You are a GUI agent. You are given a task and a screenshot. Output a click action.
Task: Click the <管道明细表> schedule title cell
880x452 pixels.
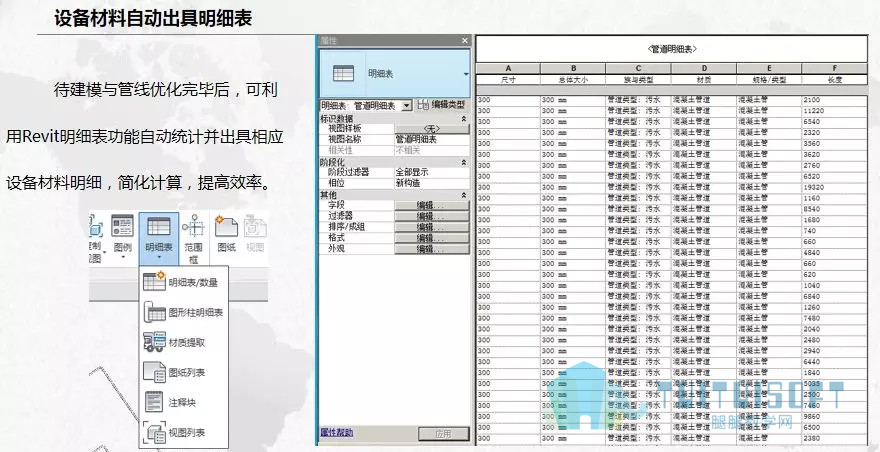pos(672,49)
